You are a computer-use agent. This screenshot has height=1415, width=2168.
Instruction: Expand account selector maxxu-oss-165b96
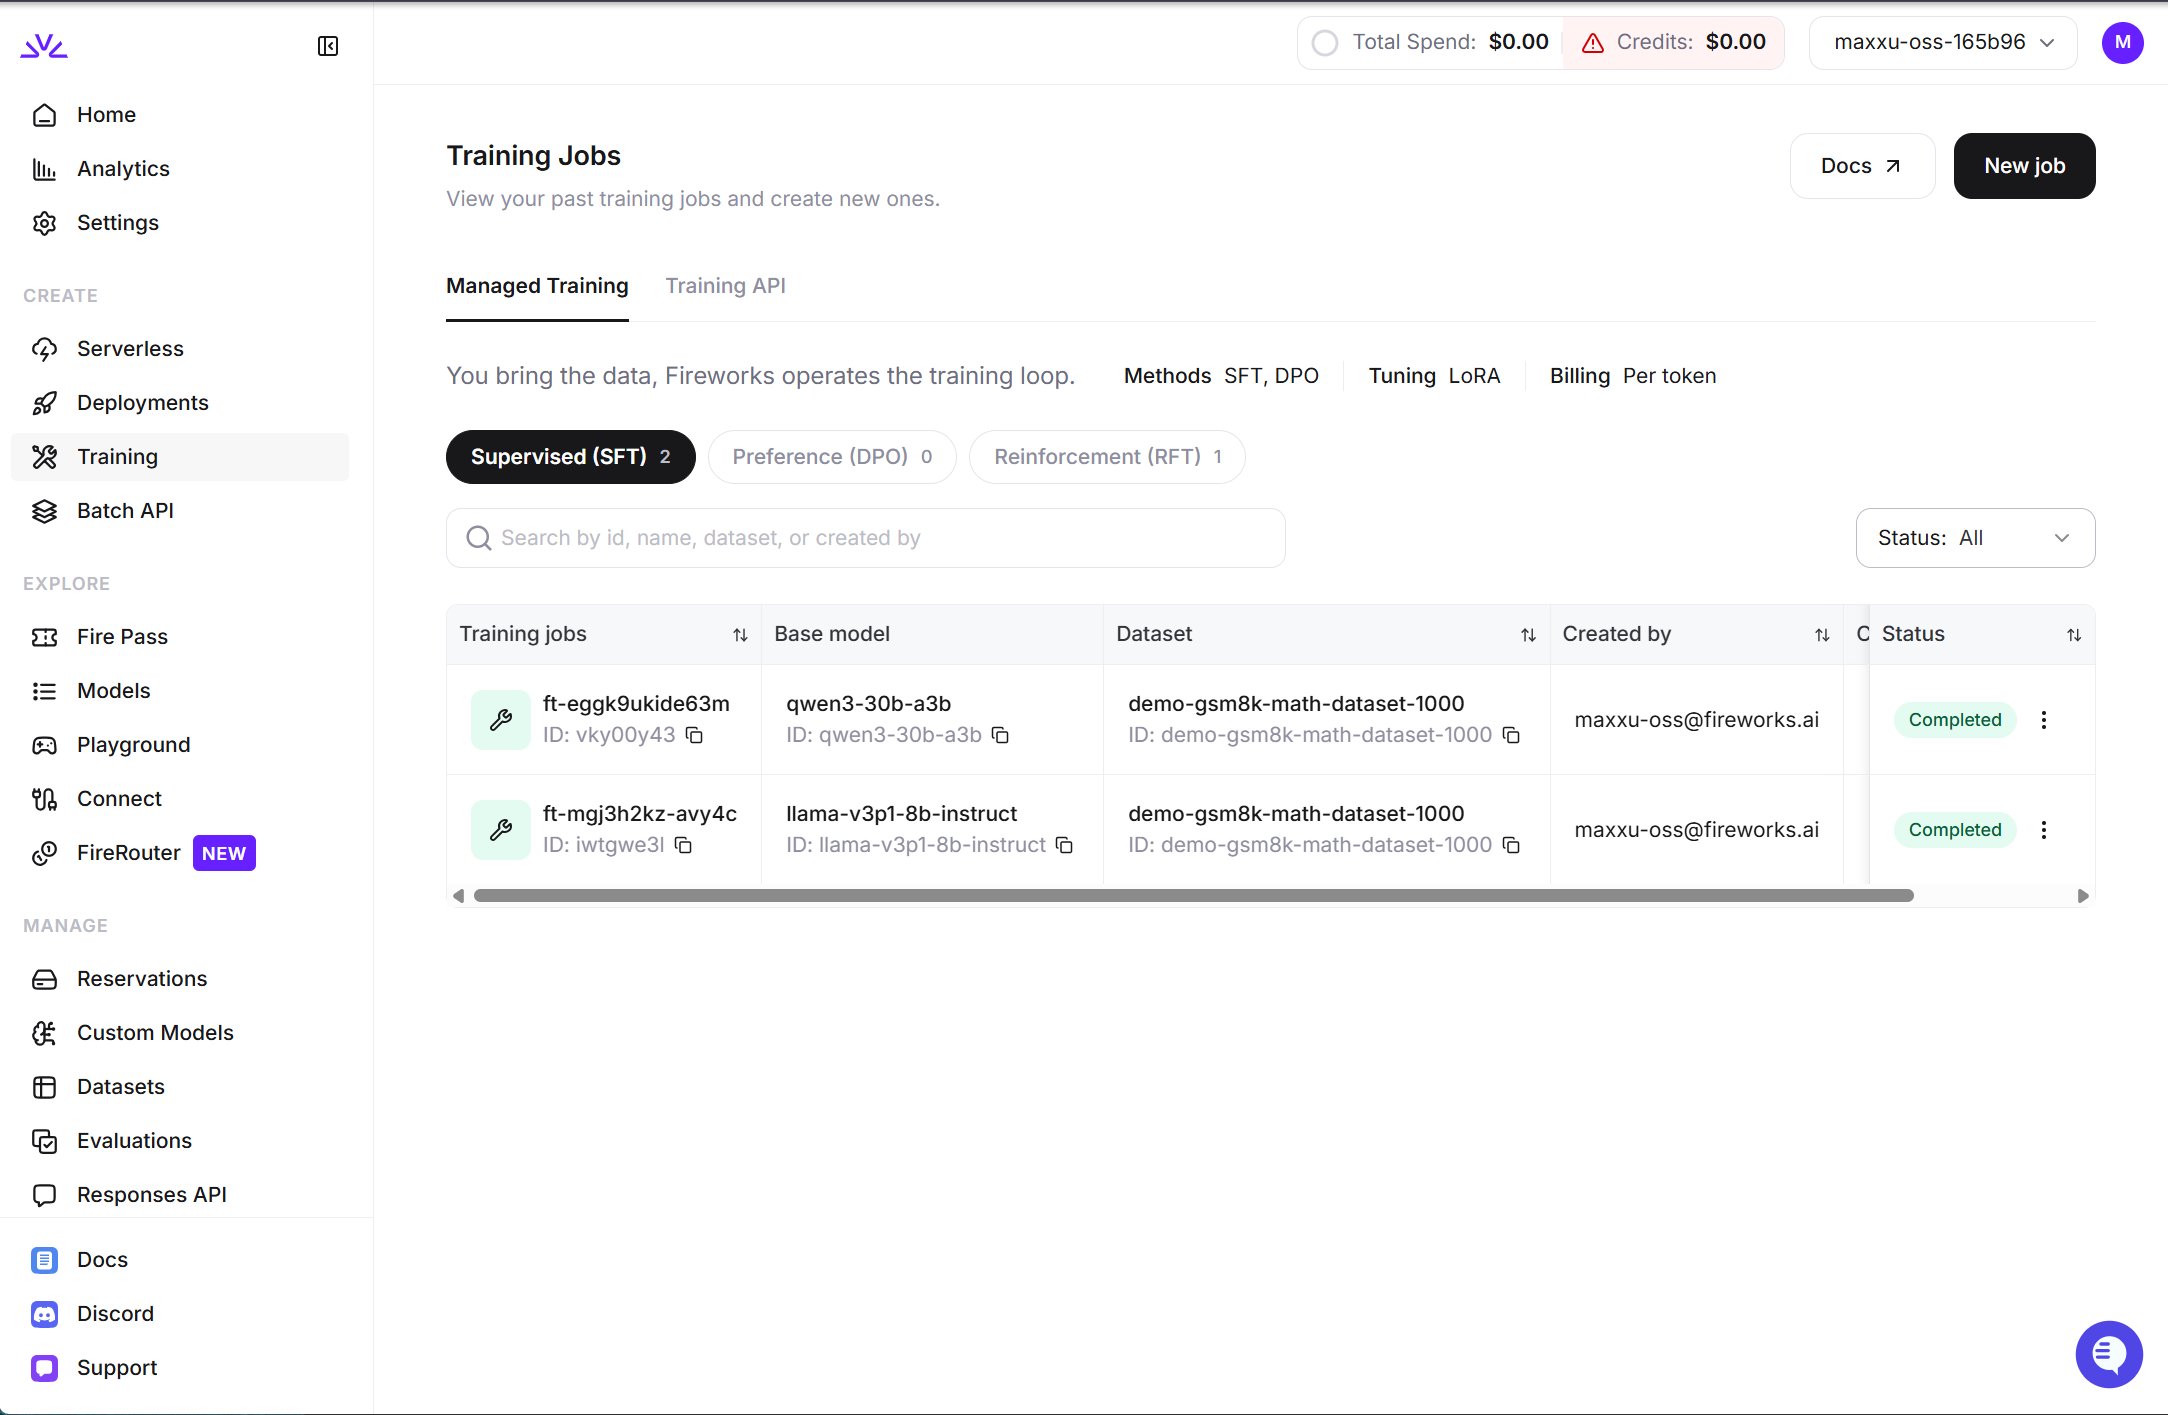coord(1943,43)
